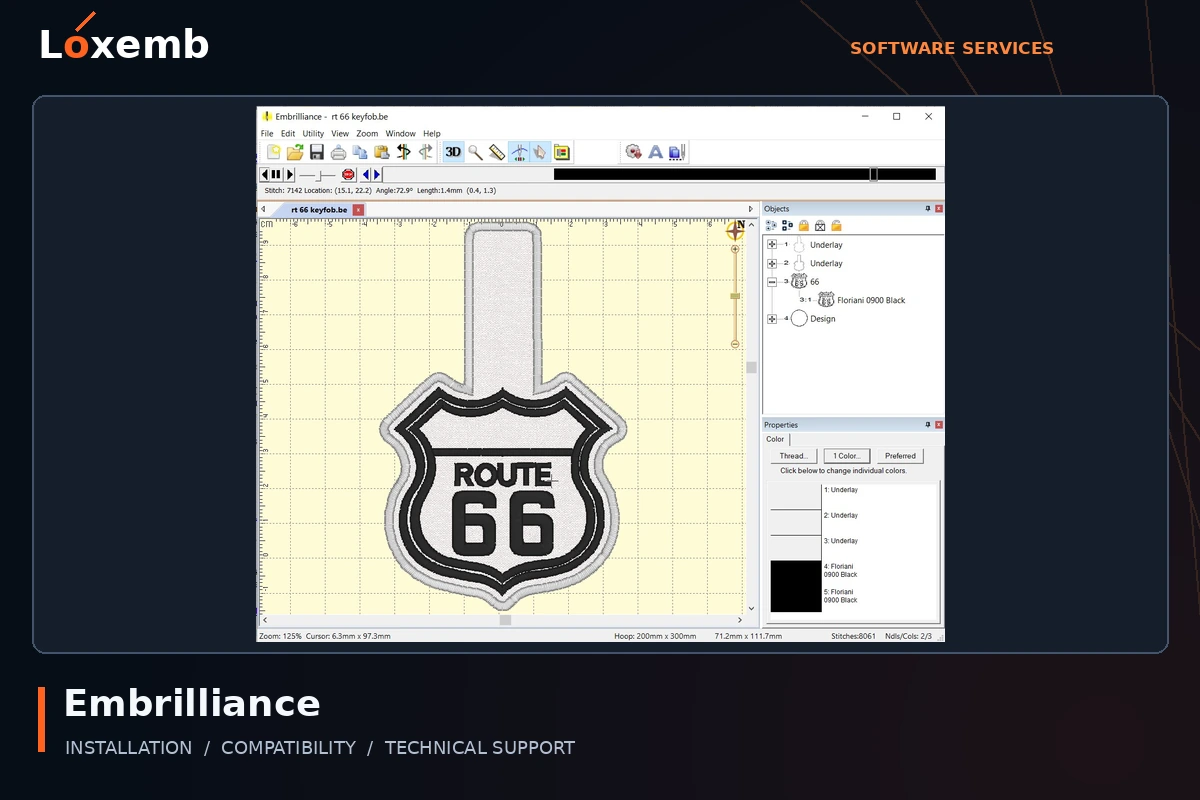Collapse object 3 named 66
Viewport: 1200px width, 800px height.
(772, 282)
